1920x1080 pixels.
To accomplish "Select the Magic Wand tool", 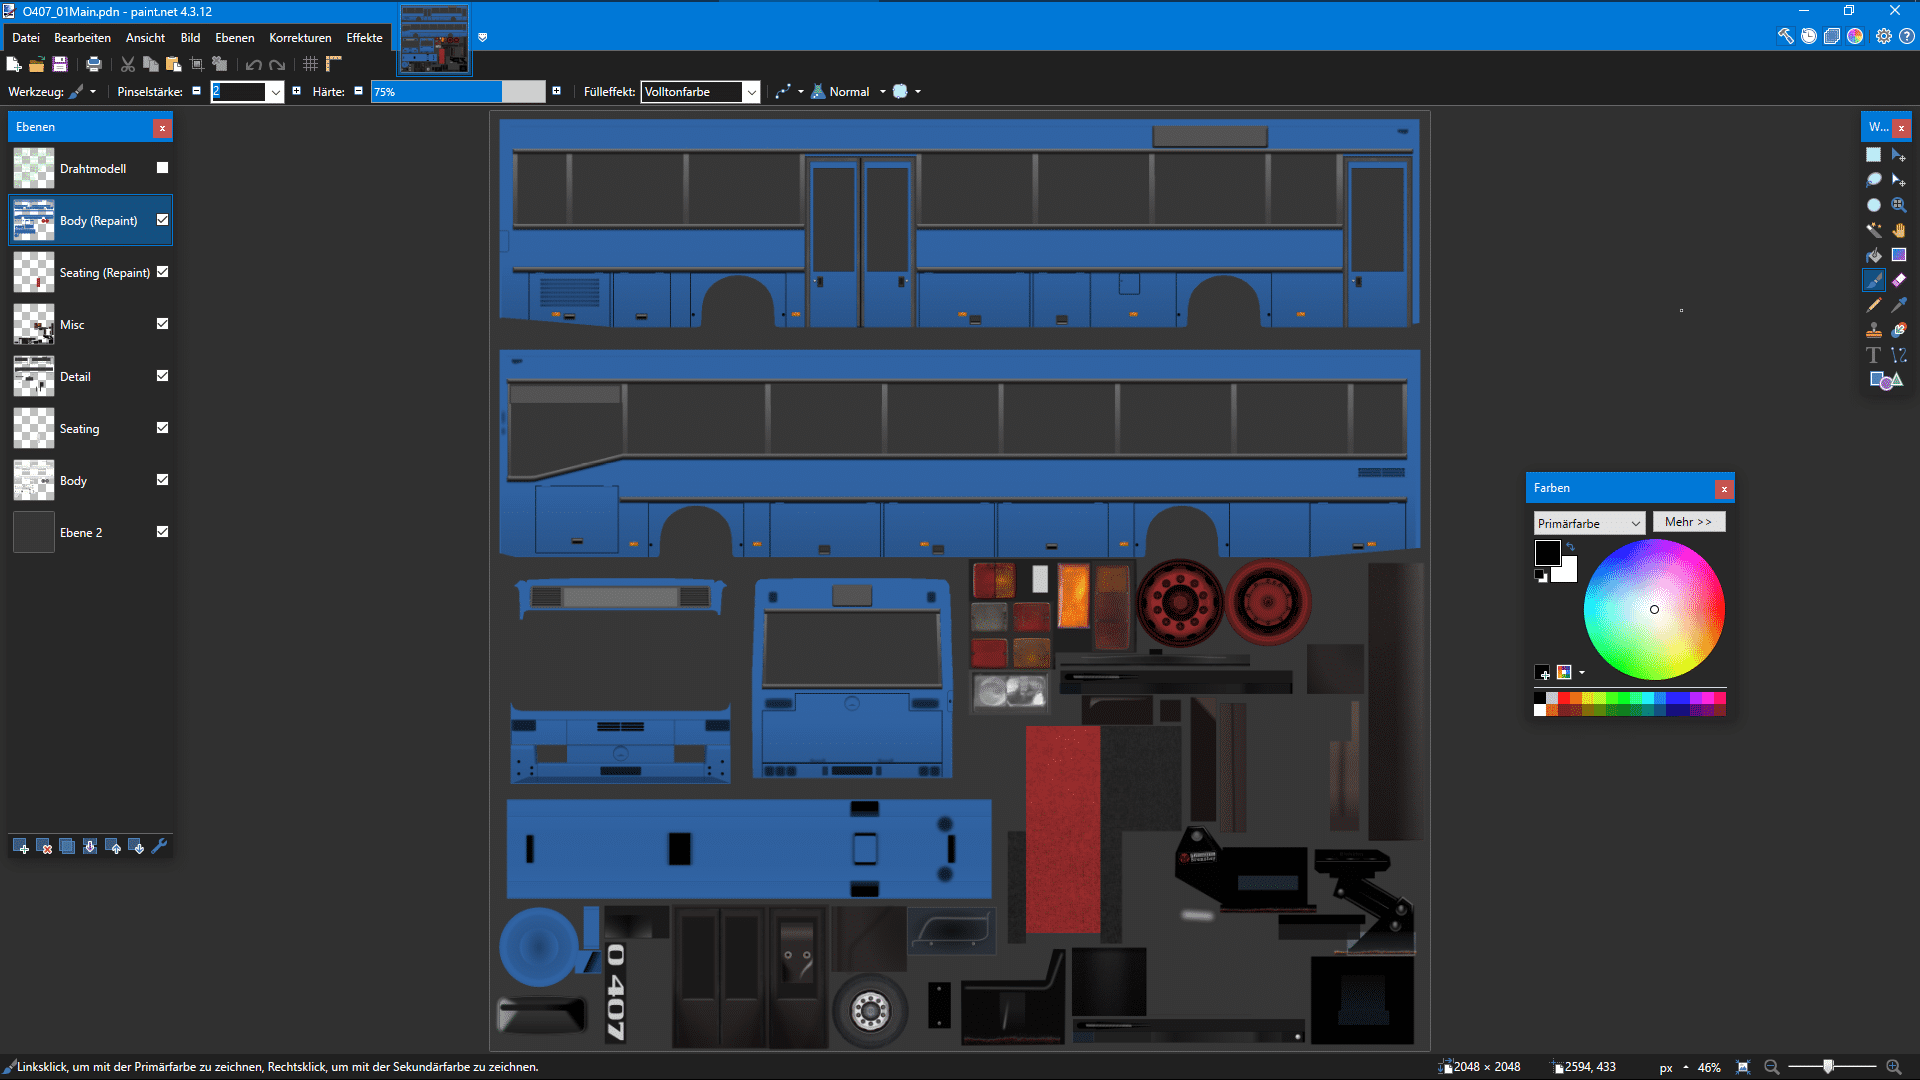I will [x=1873, y=230].
